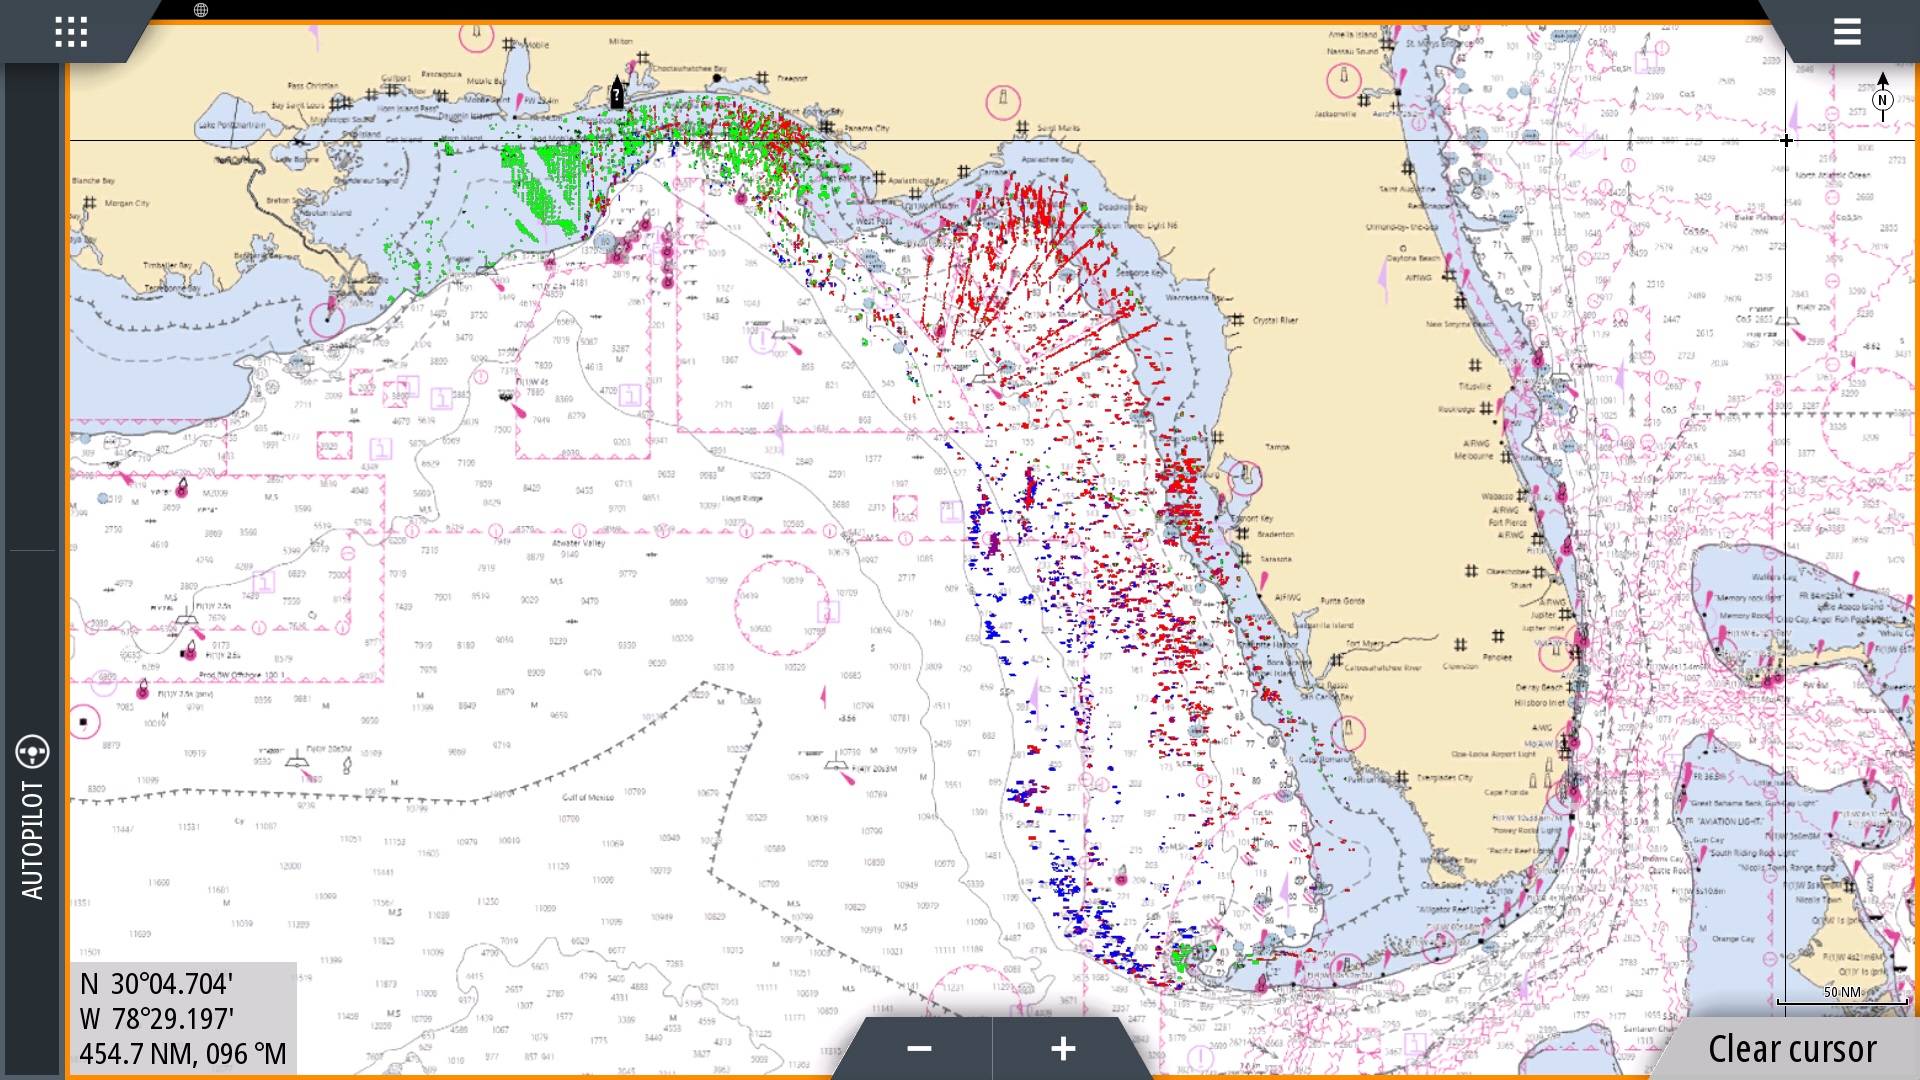Image resolution: width=1920 pixels, height=1080 pixels.
Task: Click the north-up compass indicator
Action: [1882, 99]
